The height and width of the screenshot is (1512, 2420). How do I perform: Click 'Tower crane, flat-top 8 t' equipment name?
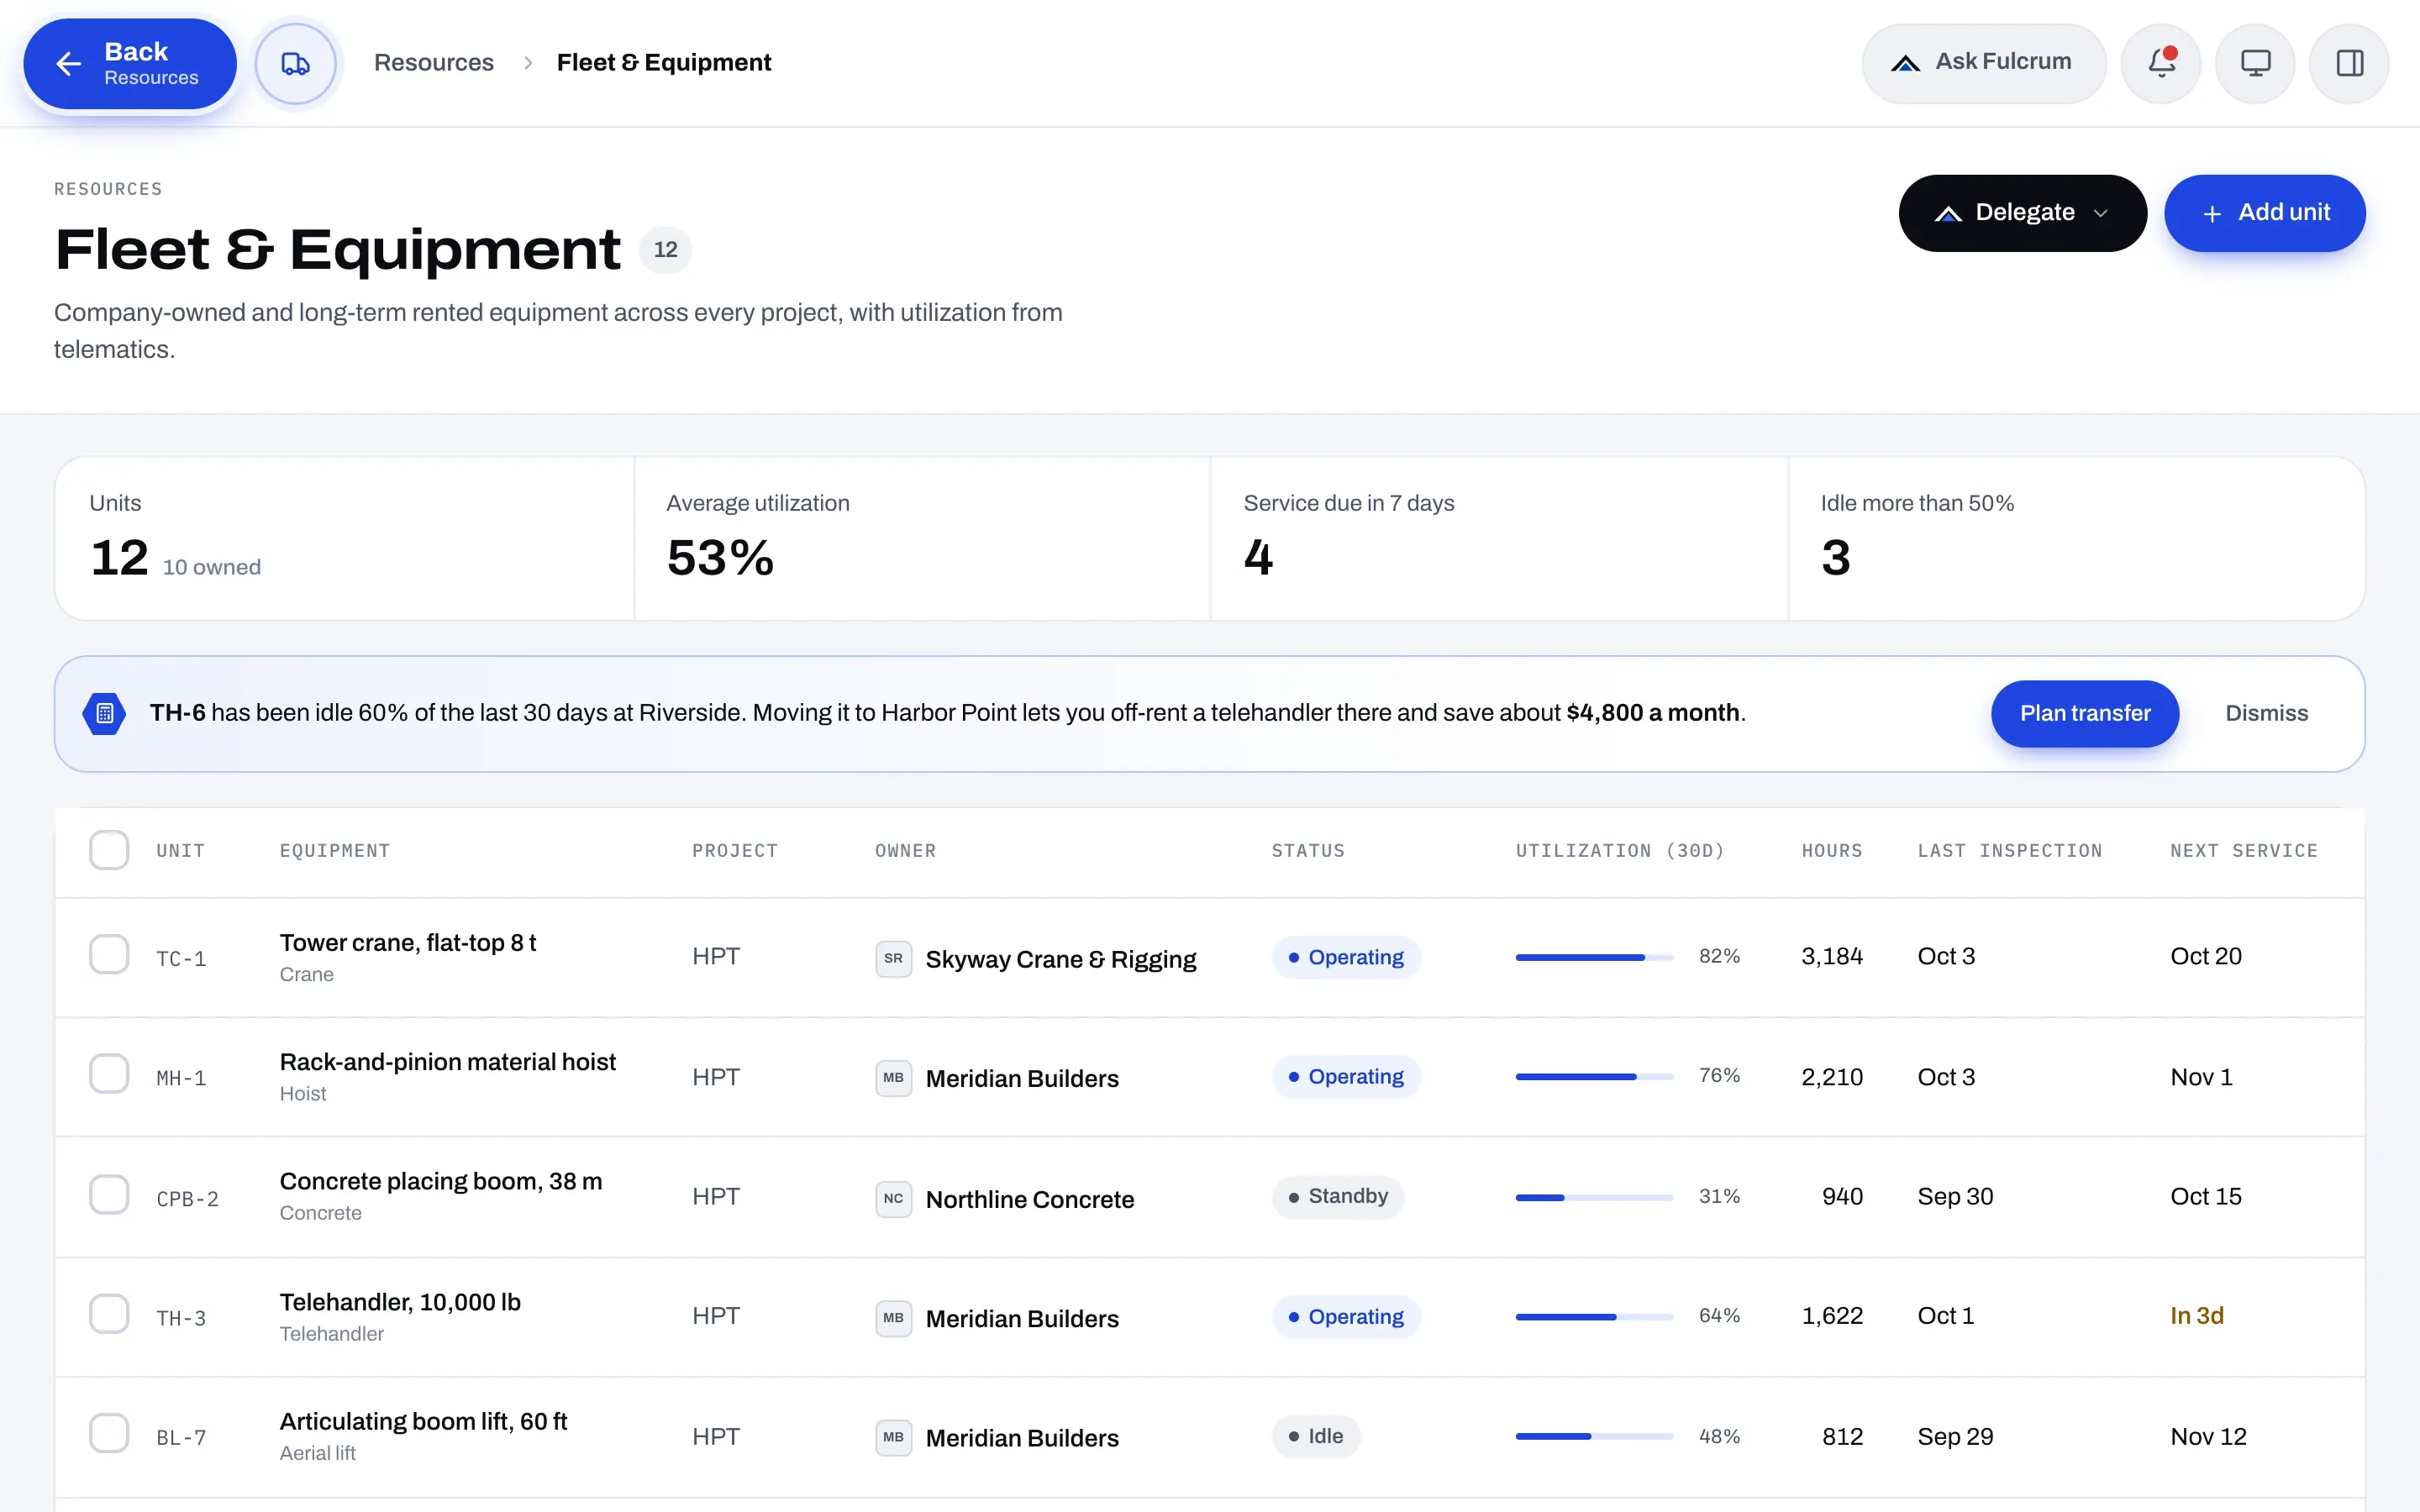click(x=408, y=943)
